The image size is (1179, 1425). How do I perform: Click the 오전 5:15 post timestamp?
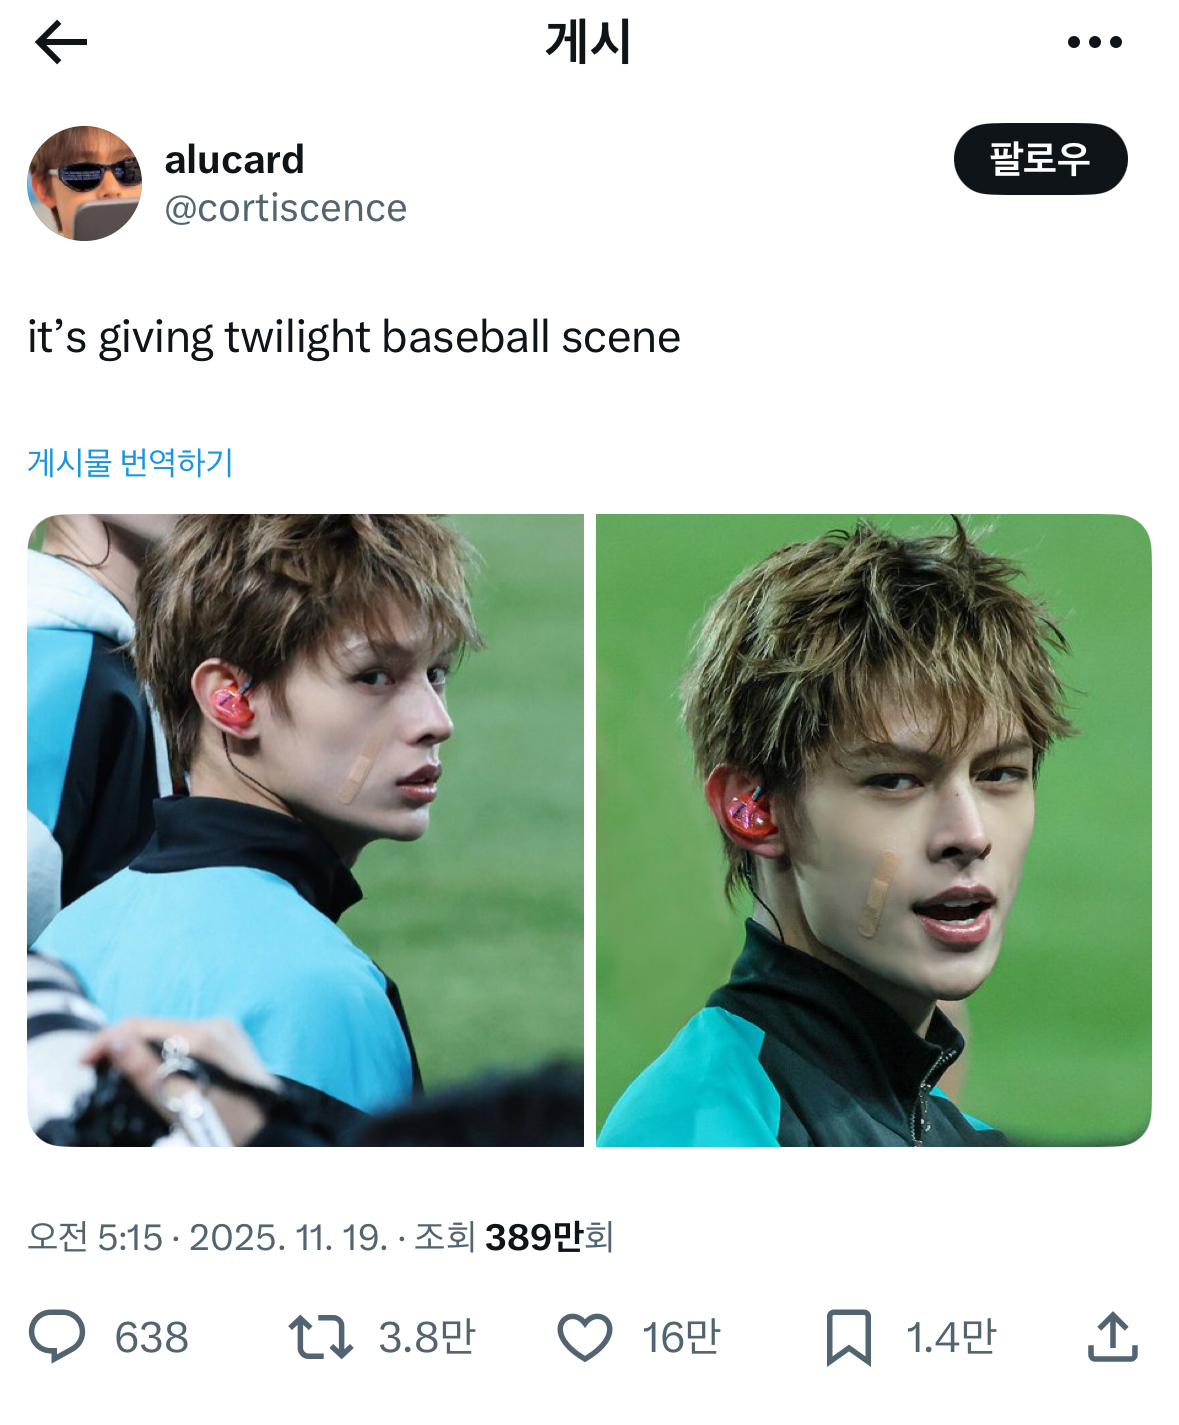click(95, 1237)
